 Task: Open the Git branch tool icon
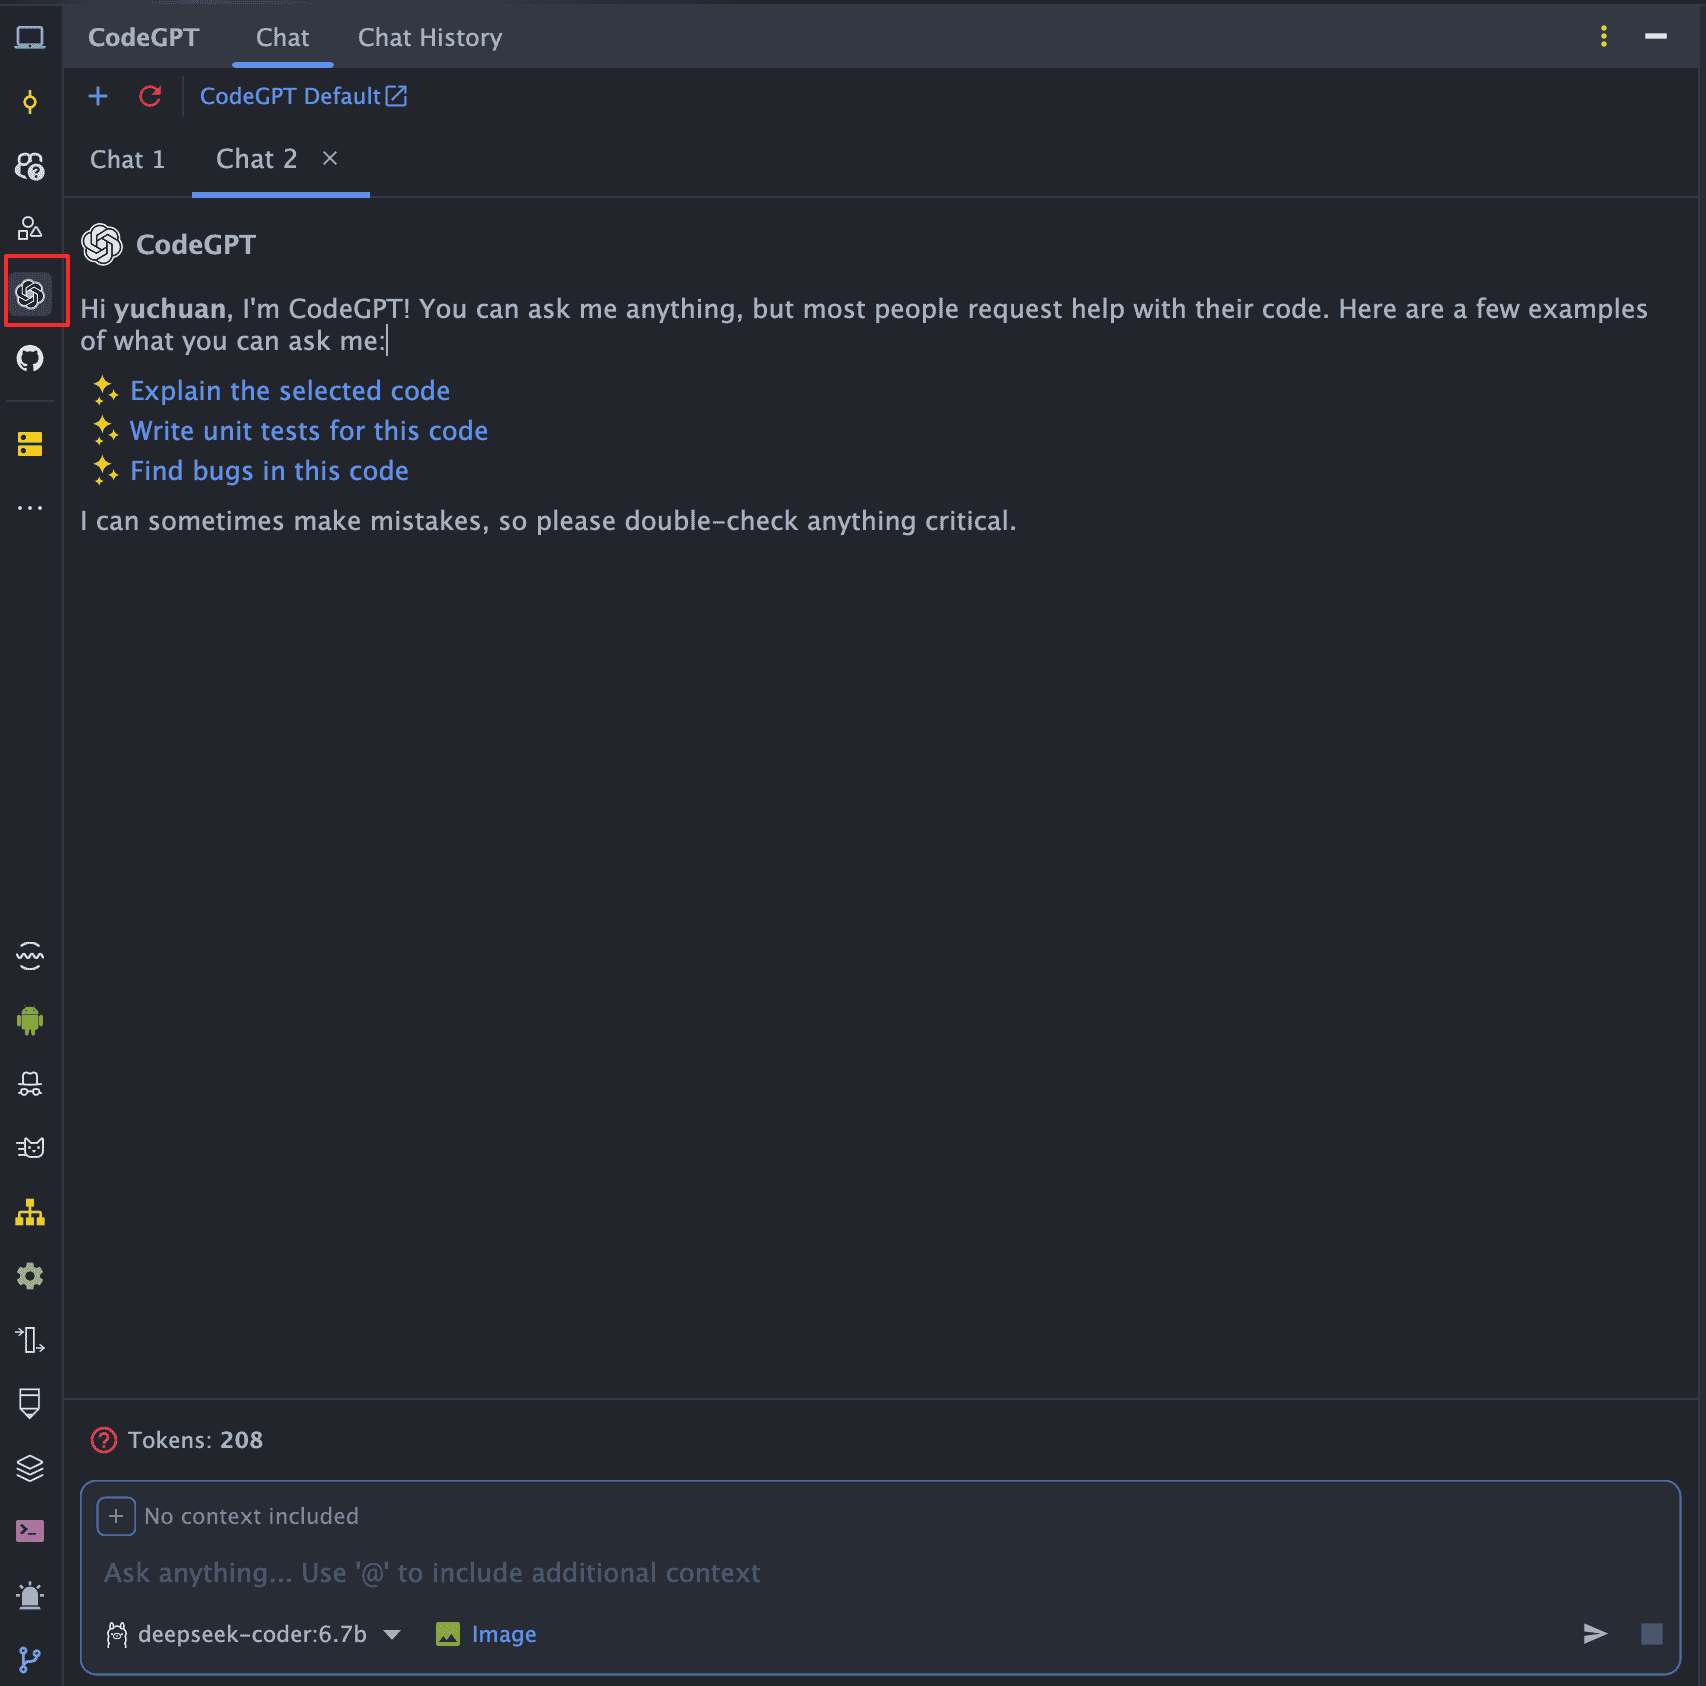(30, 1660)
